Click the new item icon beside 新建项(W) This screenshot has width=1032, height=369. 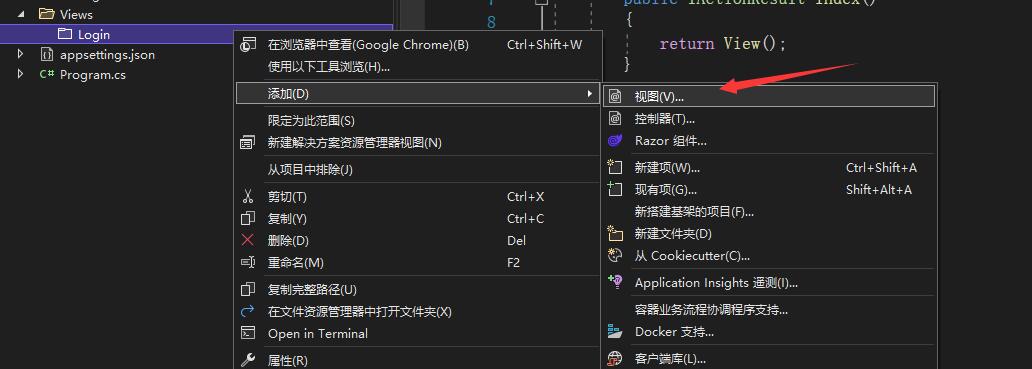click(615, 167)
